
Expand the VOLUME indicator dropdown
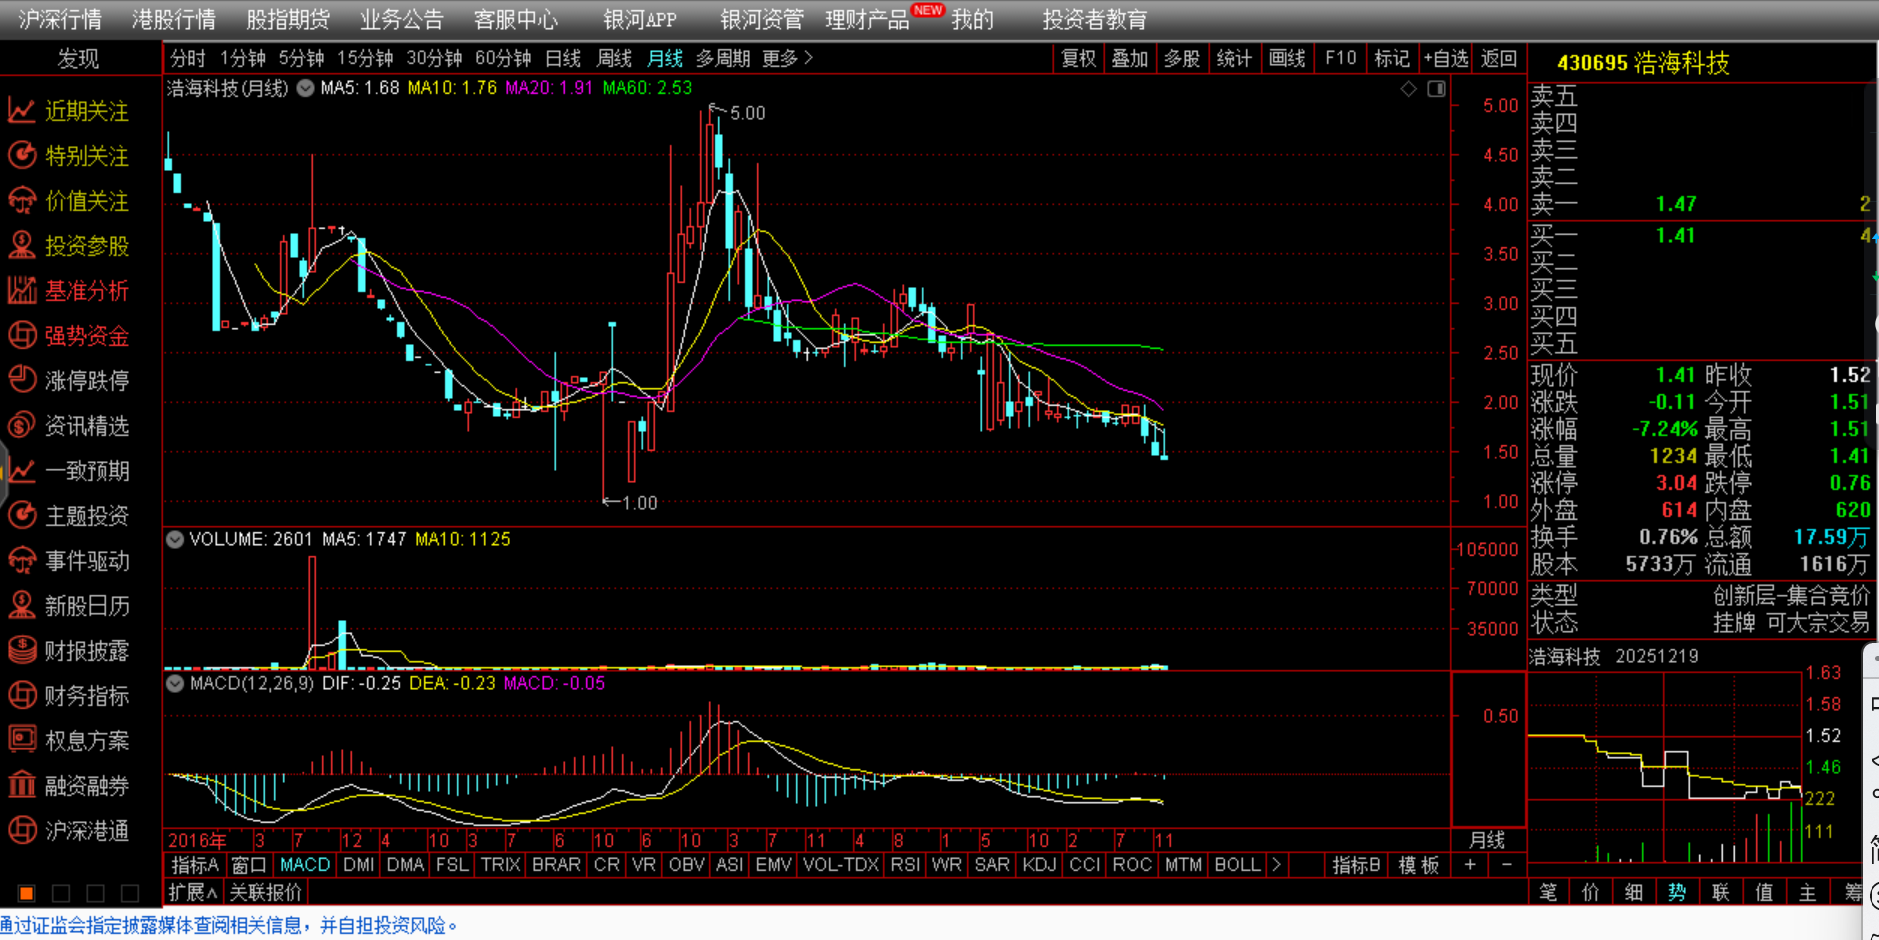(175, 539)
